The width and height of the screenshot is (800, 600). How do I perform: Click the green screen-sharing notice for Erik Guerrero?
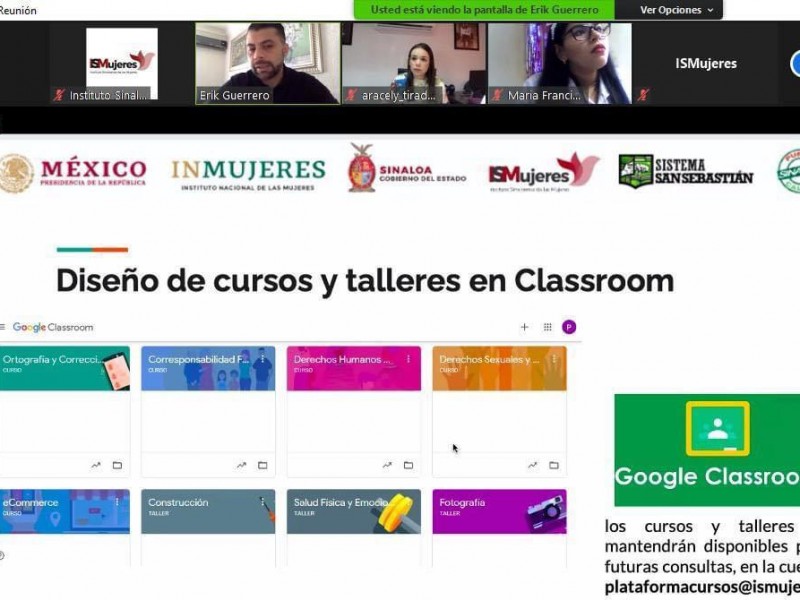coord(484,10)
